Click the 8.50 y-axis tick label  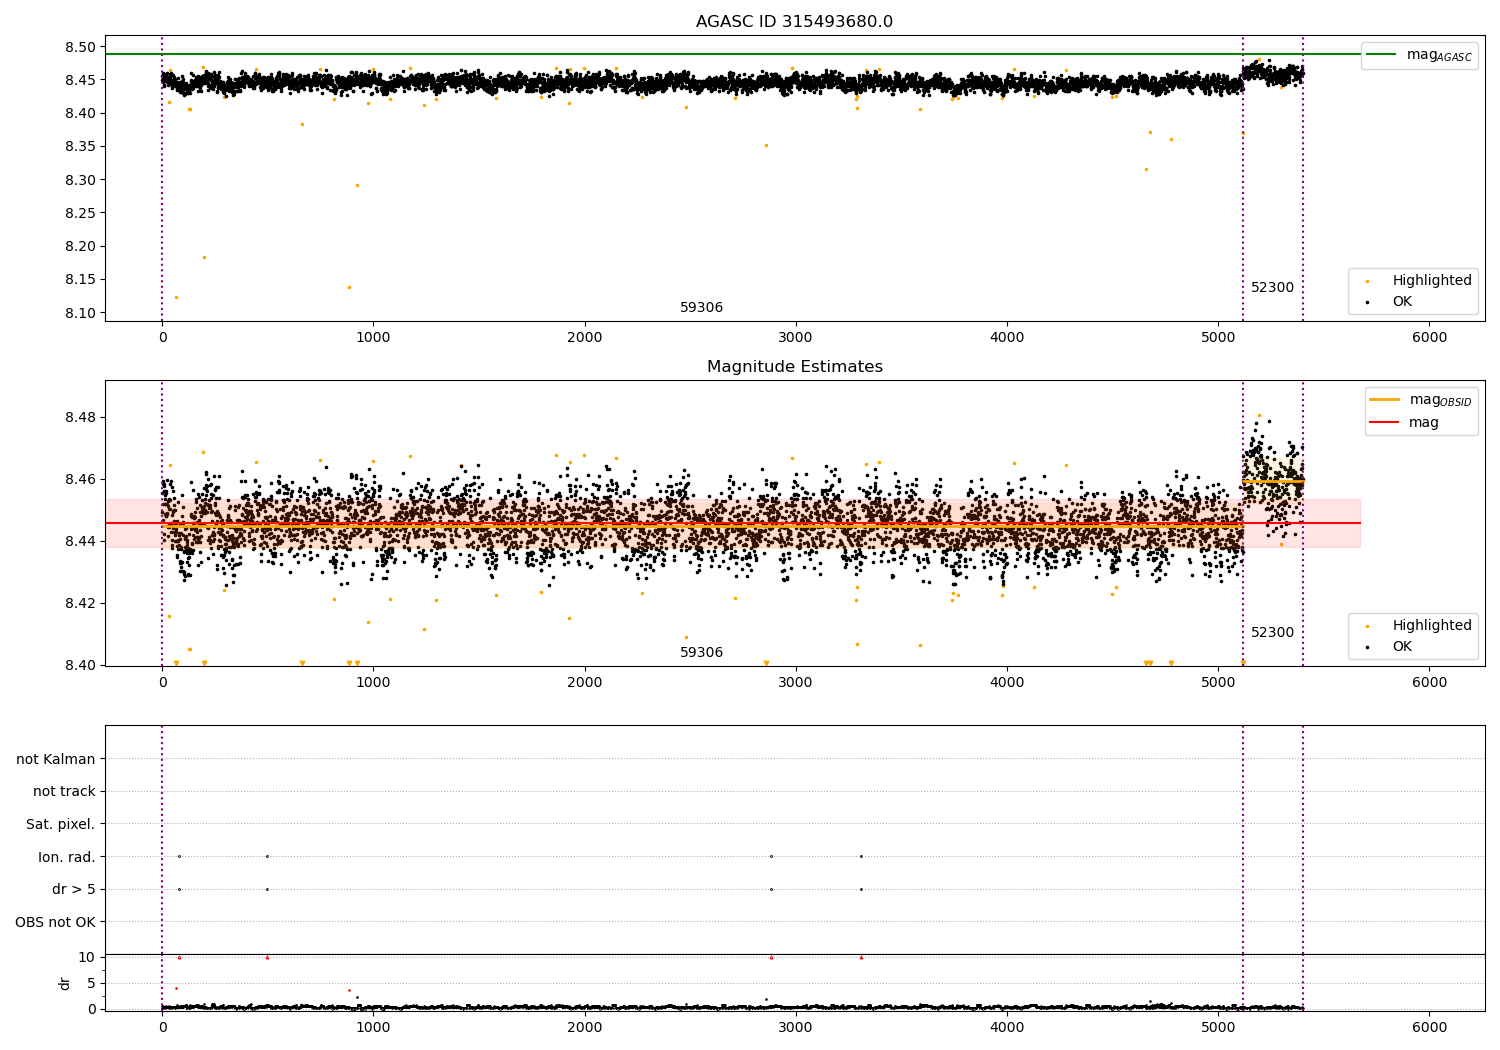(x=81, y=47)
